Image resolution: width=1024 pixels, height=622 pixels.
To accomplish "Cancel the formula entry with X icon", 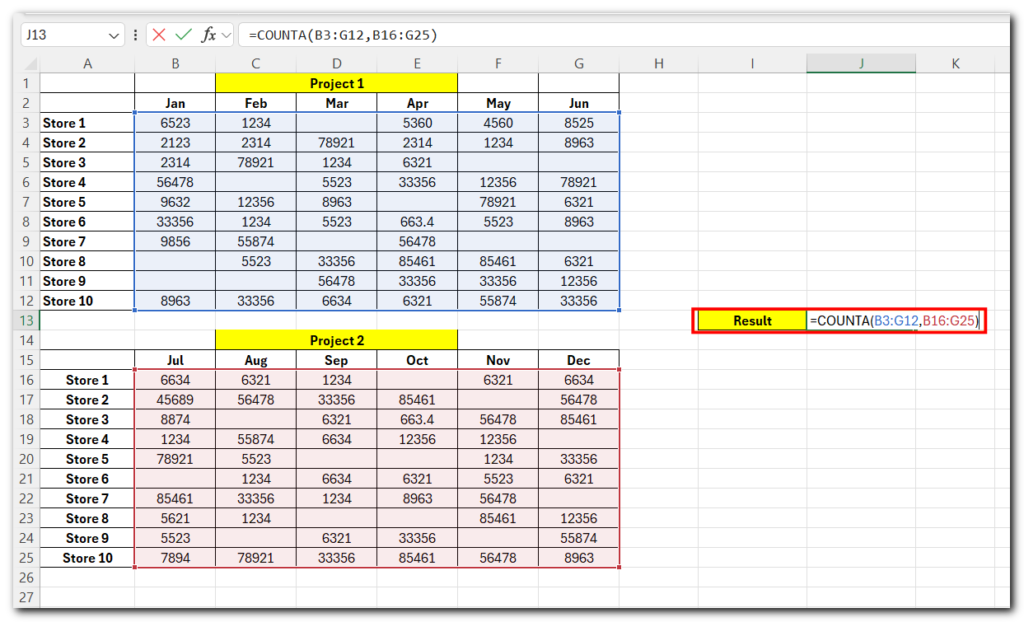I will [x=159, y=35].
